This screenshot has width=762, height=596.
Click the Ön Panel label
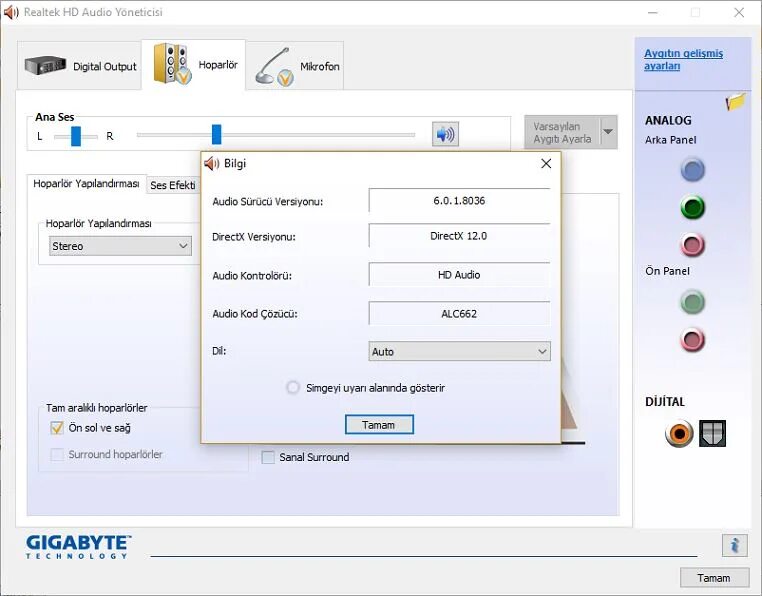pos(667,271)
